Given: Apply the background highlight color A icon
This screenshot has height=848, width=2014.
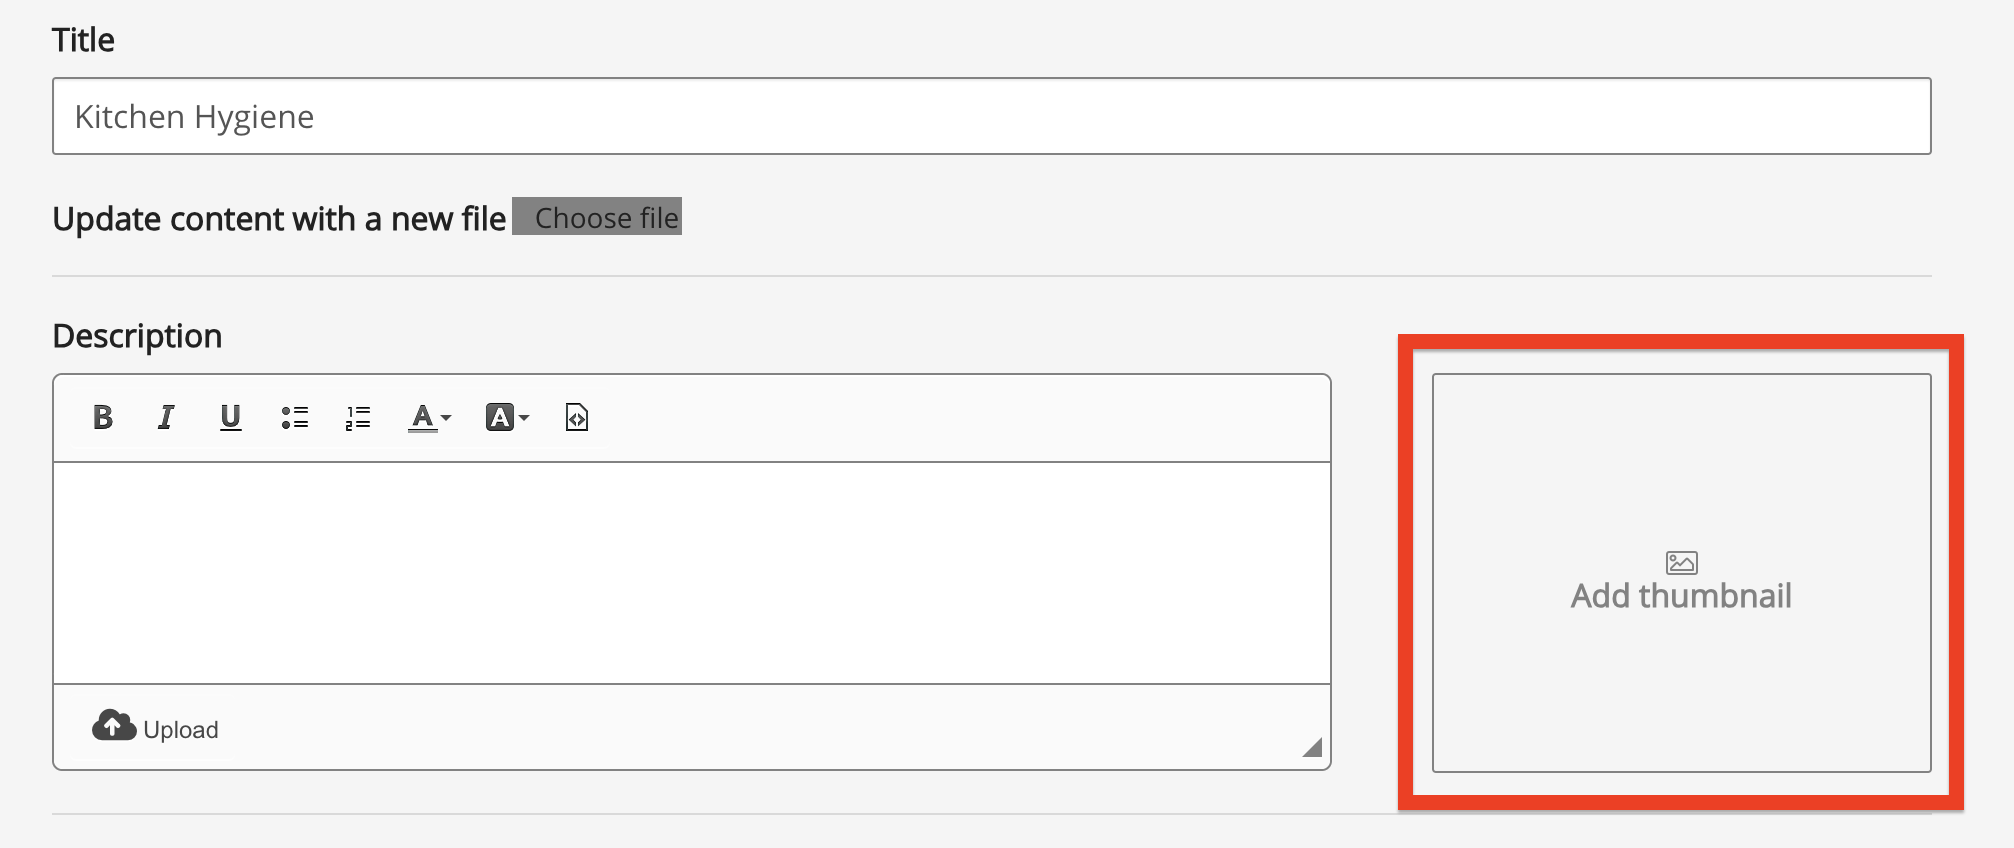Looking at the screenshot, I should (x=499, y=417).
